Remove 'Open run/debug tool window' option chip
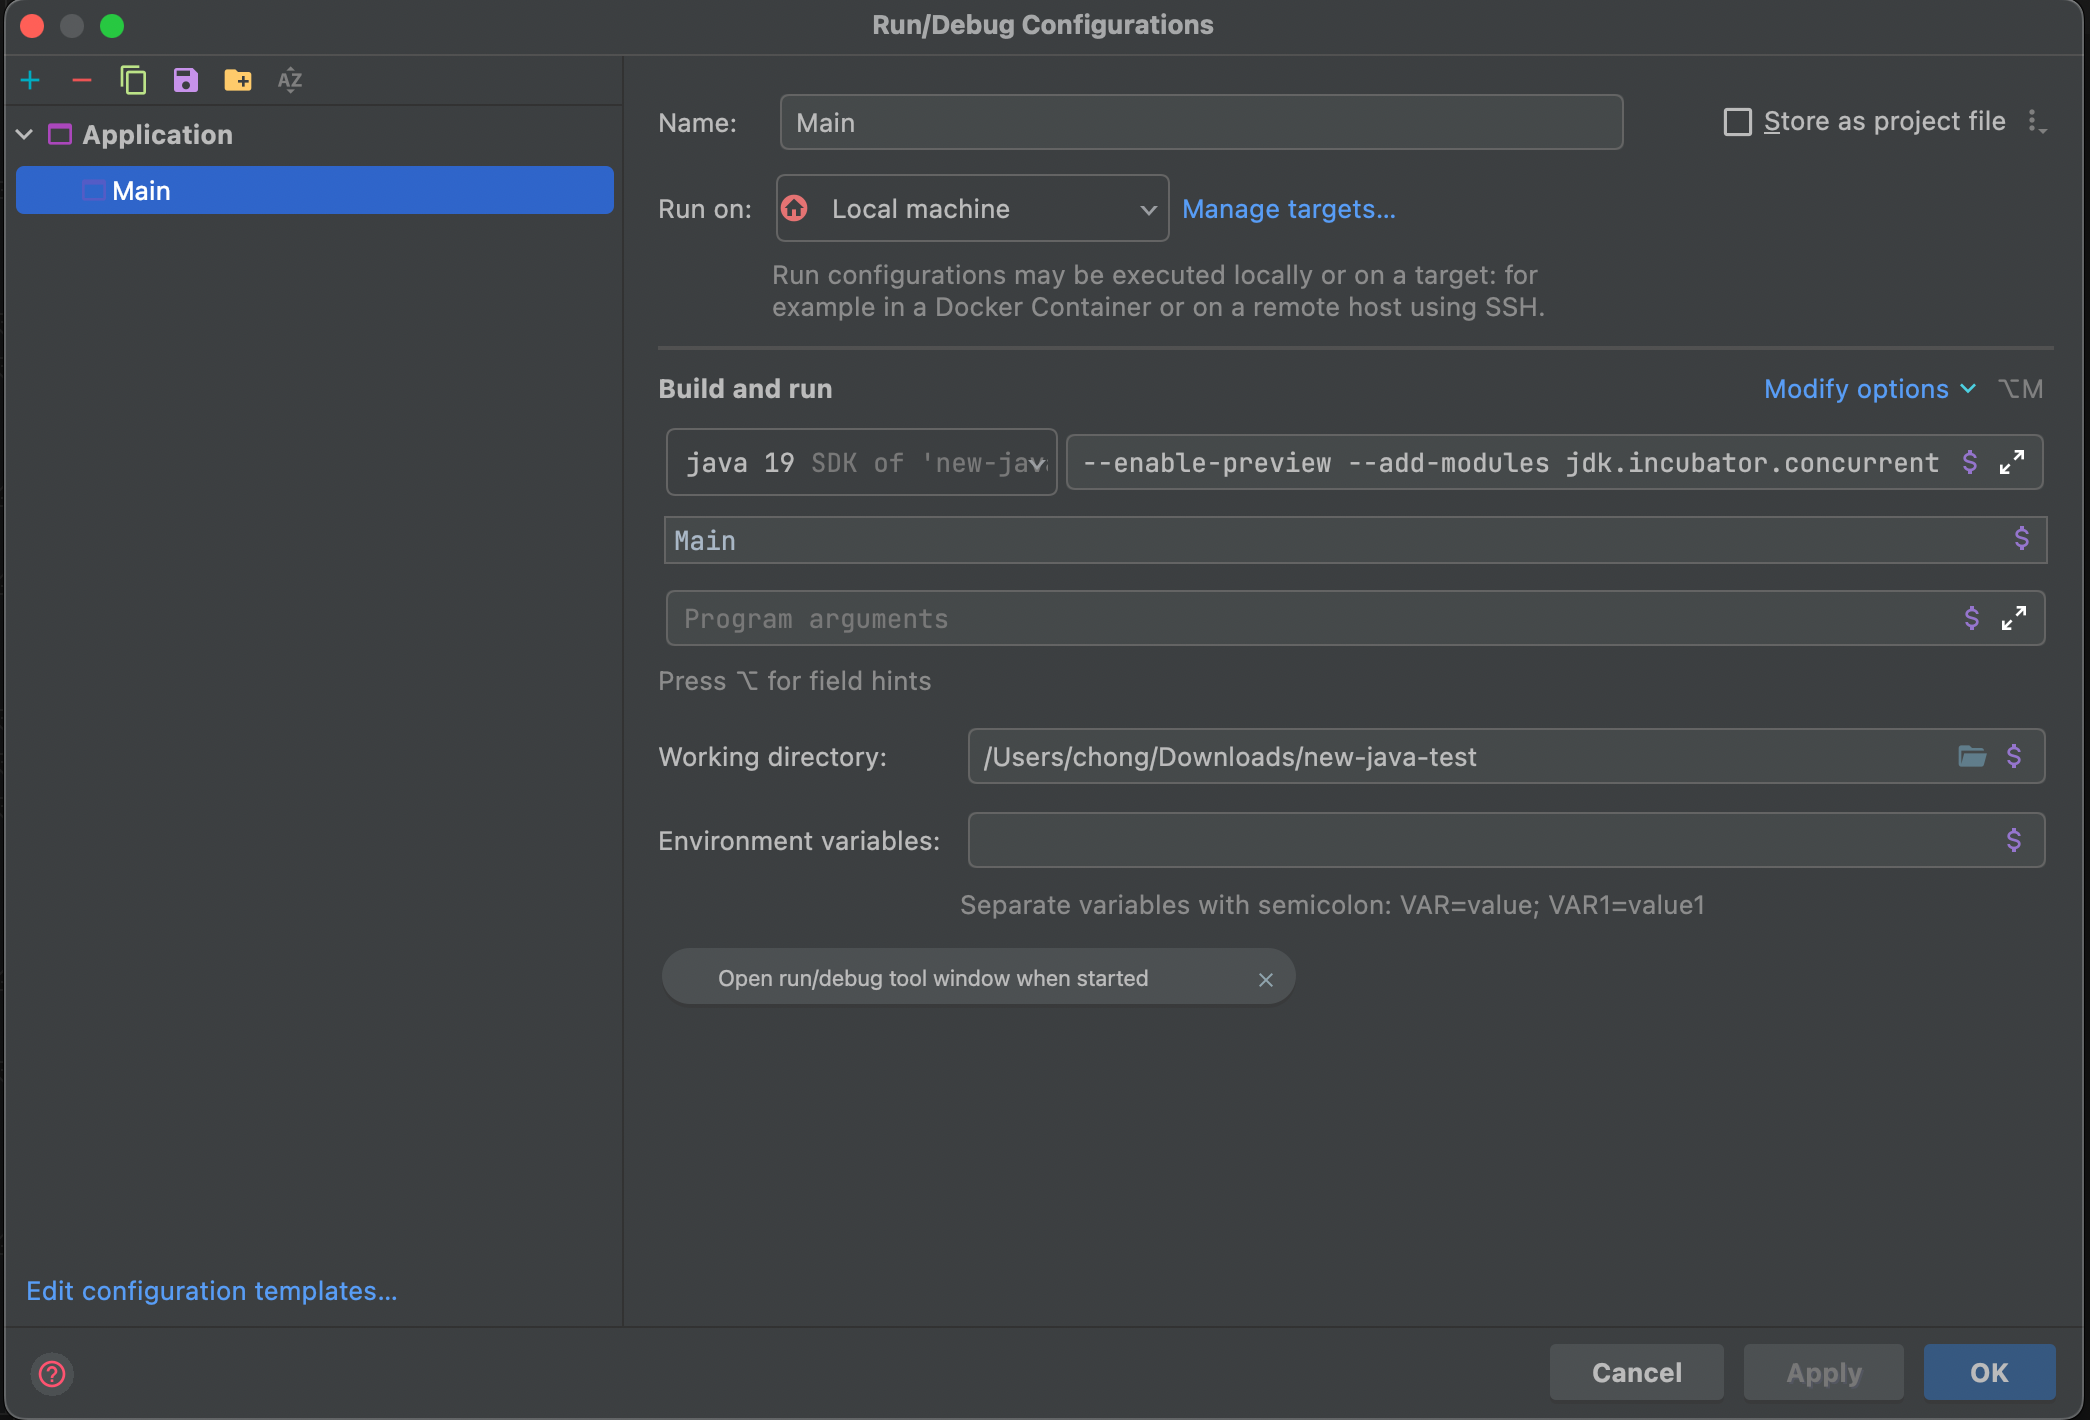 pos(1266,979)
